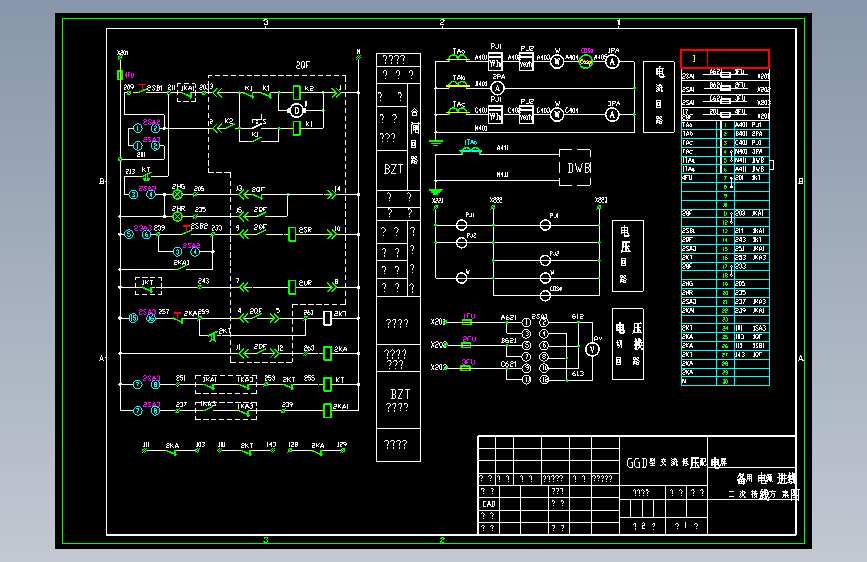Click zone marker 1 on the top border
This screenshot has height=562, width=867.
(x=618, y=23)
